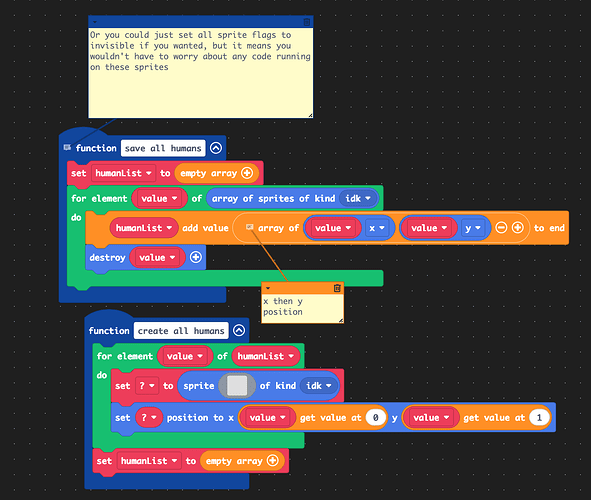
Task: Add item to empty array in create function
Action: 273,460
